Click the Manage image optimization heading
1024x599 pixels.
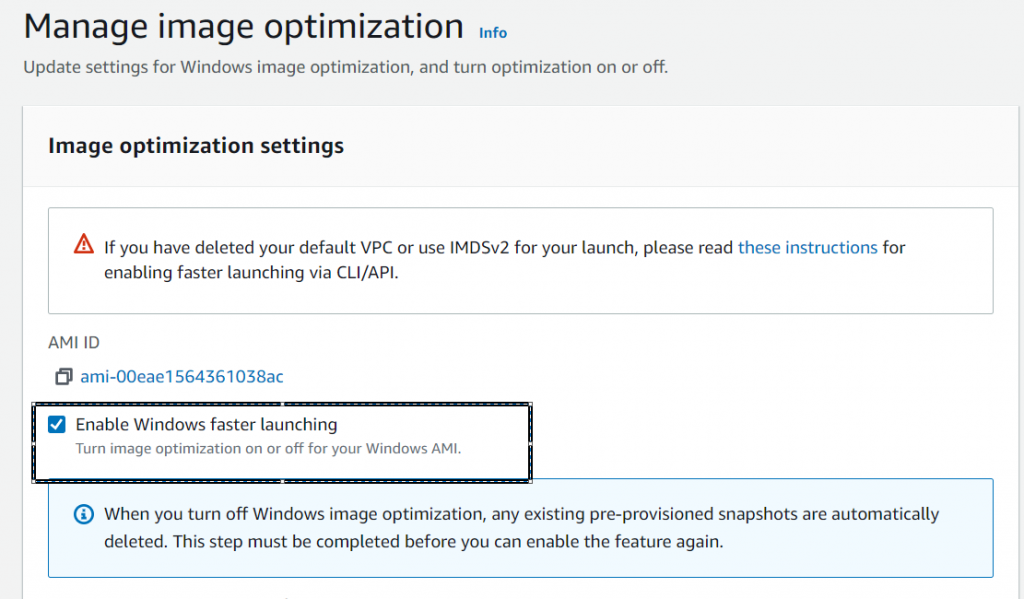pyautogui.click(x=243, y=26)
